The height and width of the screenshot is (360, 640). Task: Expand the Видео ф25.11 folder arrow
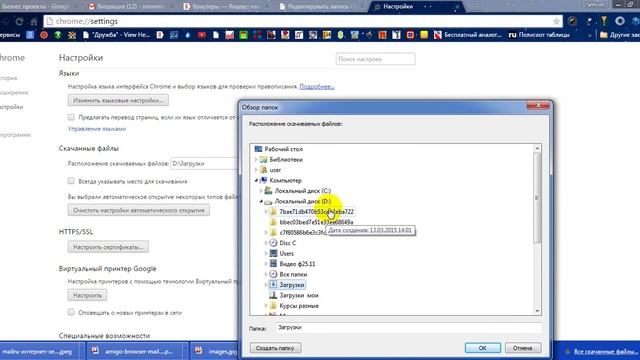pyautogui.click(x=266, y=264)
